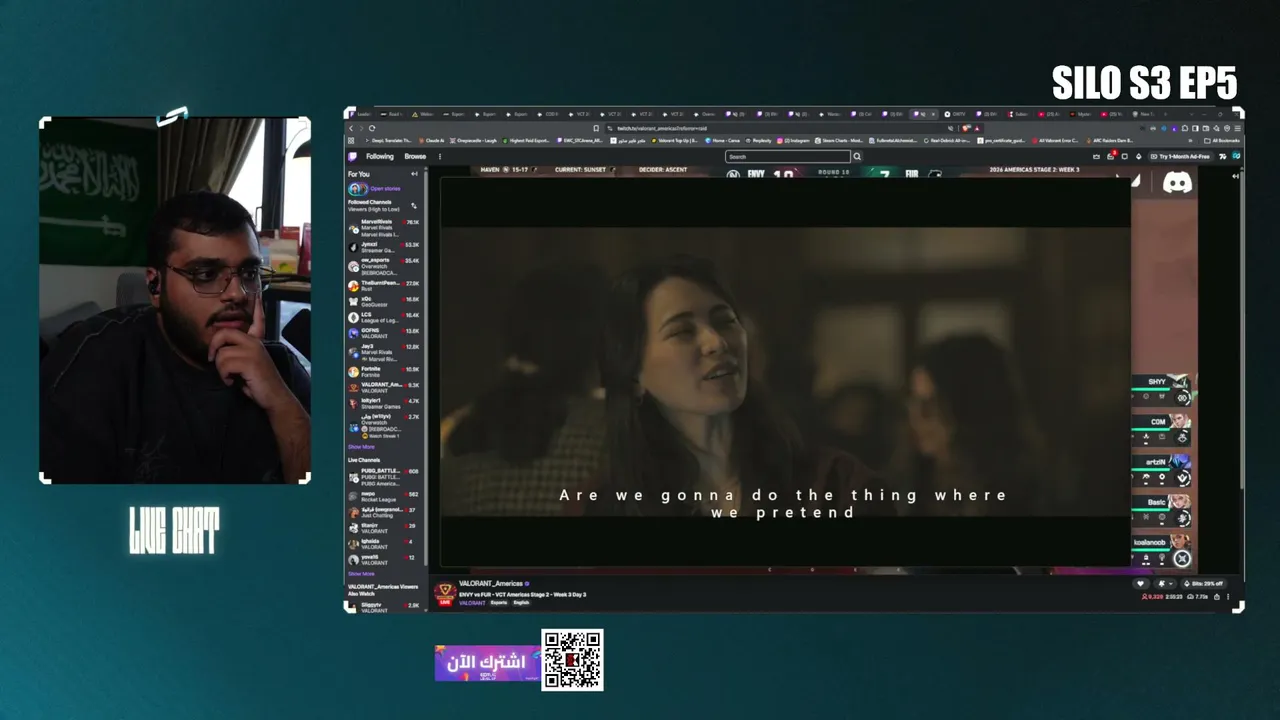Go forward in the browser

click(363, 128)
